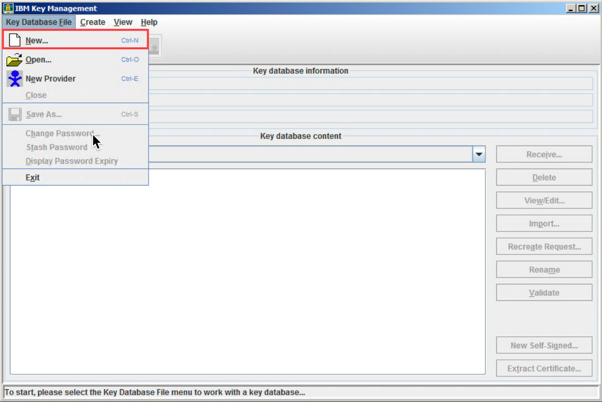
Task: Click the Import... button
Action: pyautogui.click(x=544, y=223)
